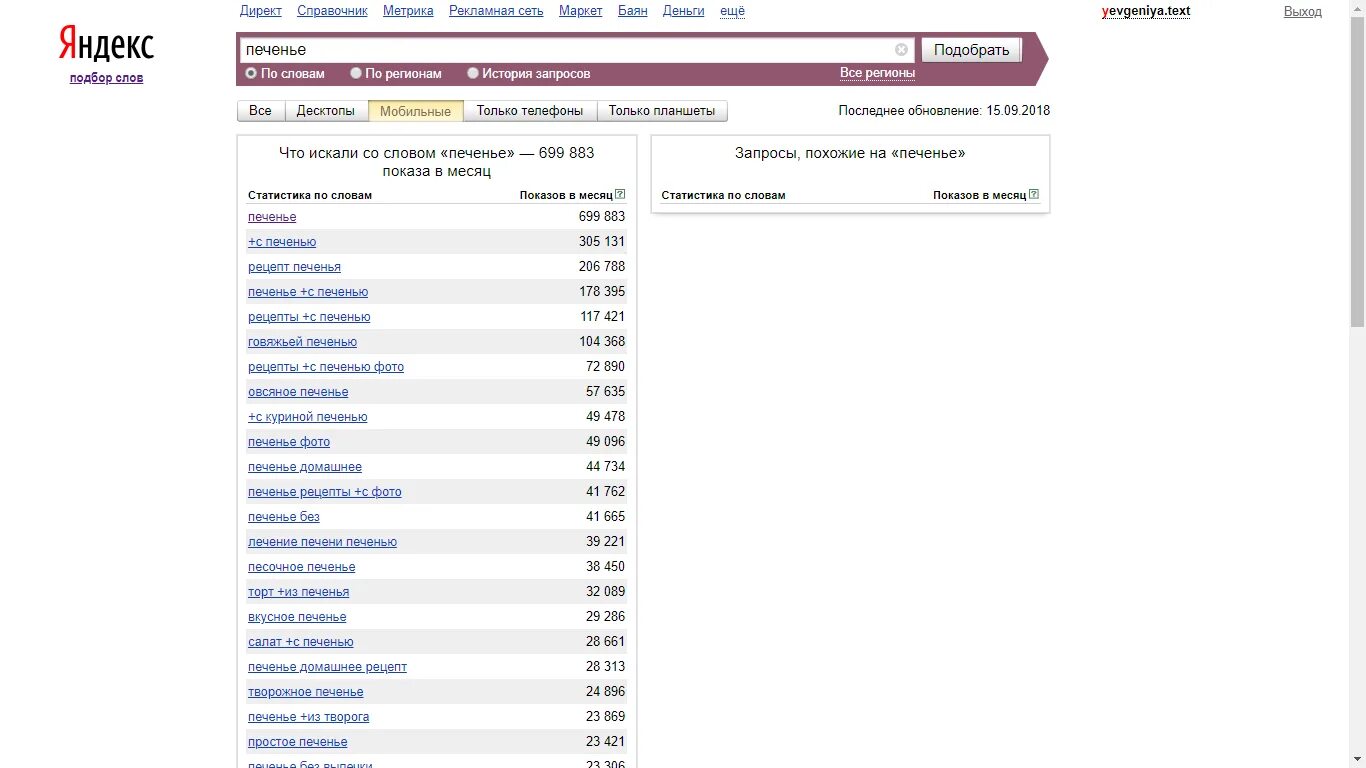Click the impressions value '305 131'
Viewport: 1366px width, 768px height.
[x=602, y=242]
